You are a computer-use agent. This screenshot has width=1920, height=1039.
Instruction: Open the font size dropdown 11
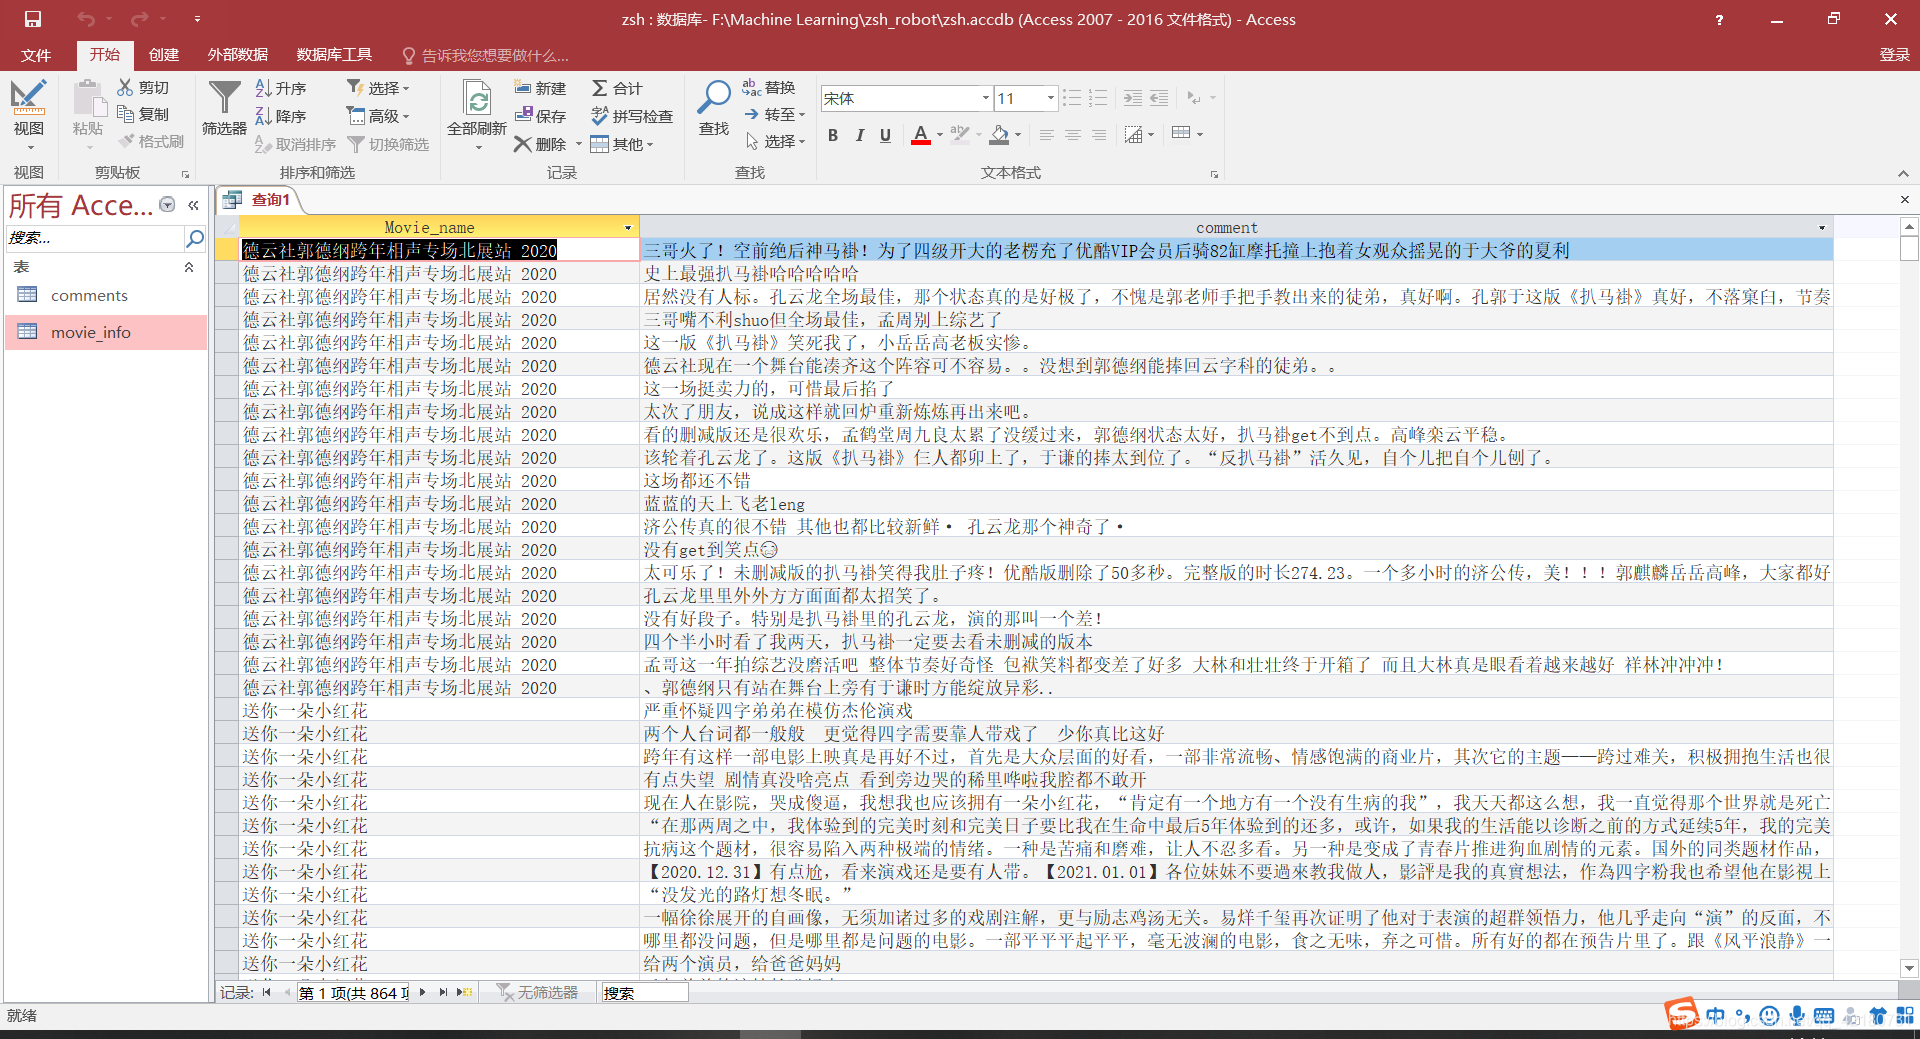point(1050,98)
